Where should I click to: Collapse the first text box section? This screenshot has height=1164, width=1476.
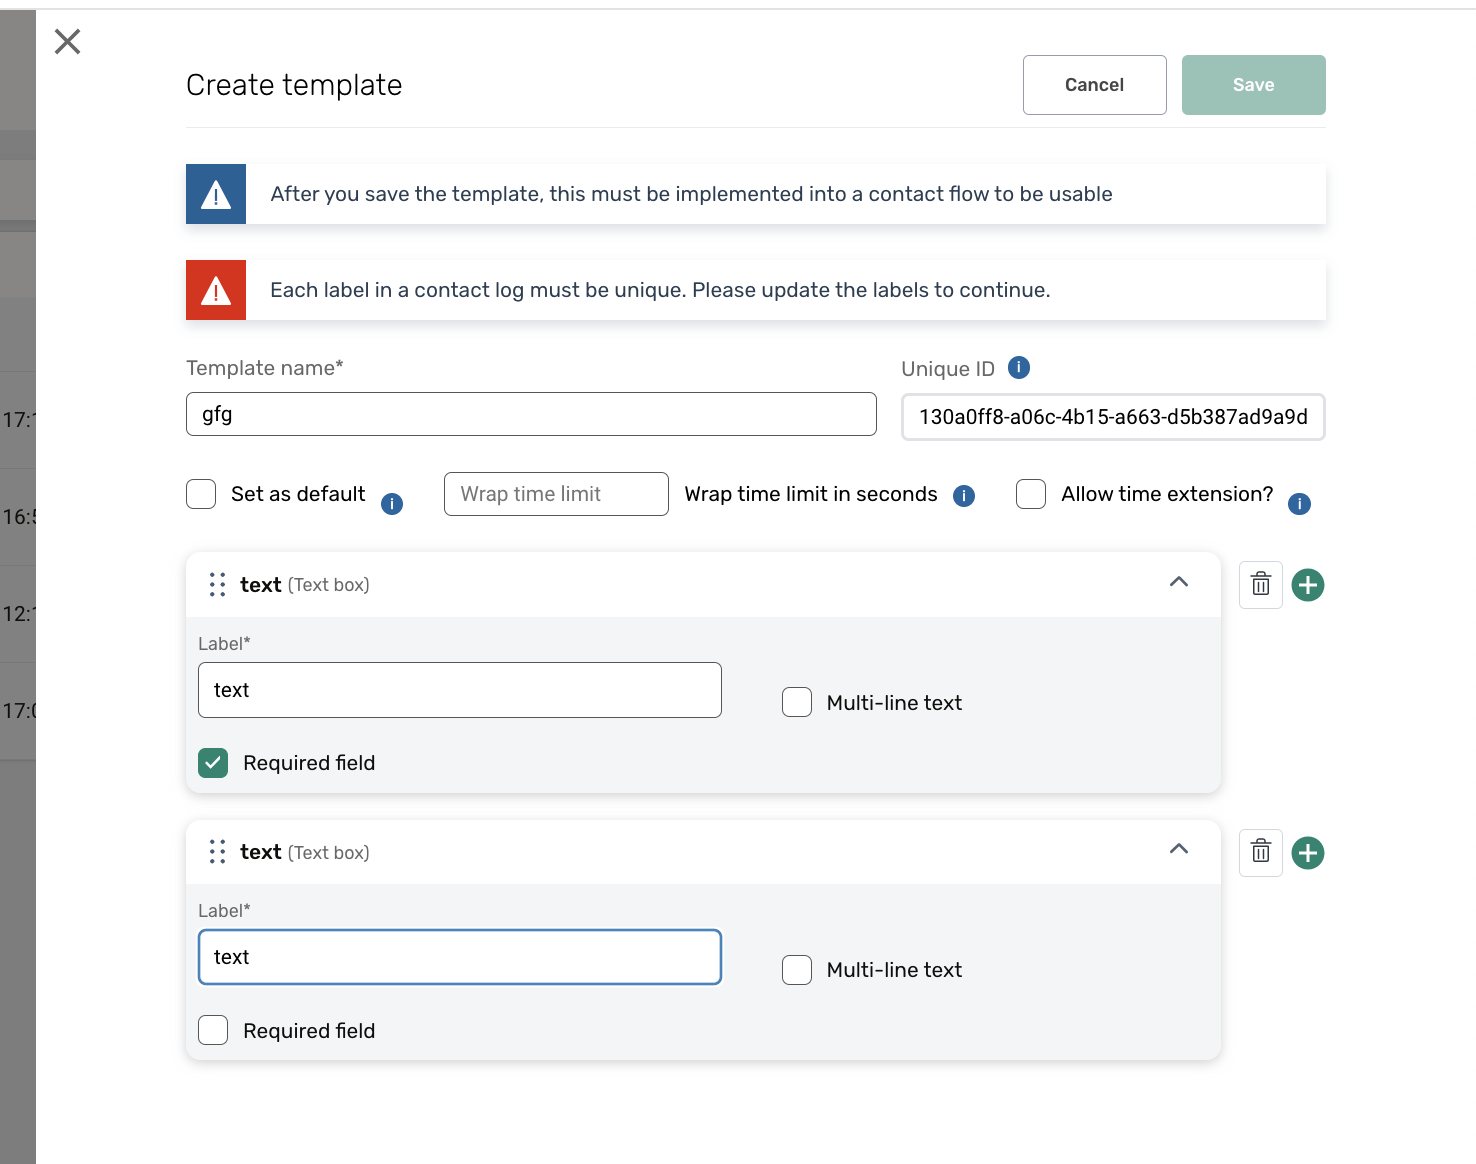[1179, 582]
